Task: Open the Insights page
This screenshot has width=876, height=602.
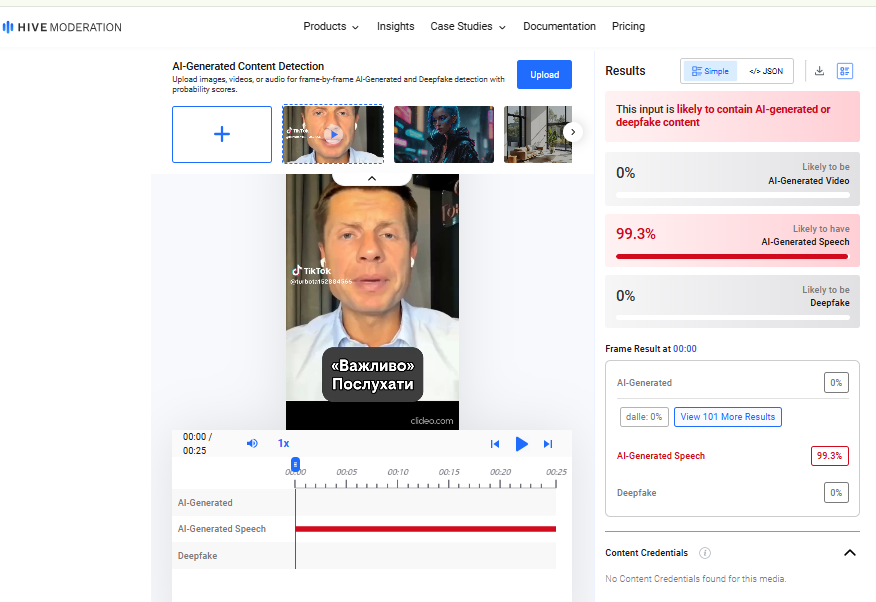Action: [396, 26]
